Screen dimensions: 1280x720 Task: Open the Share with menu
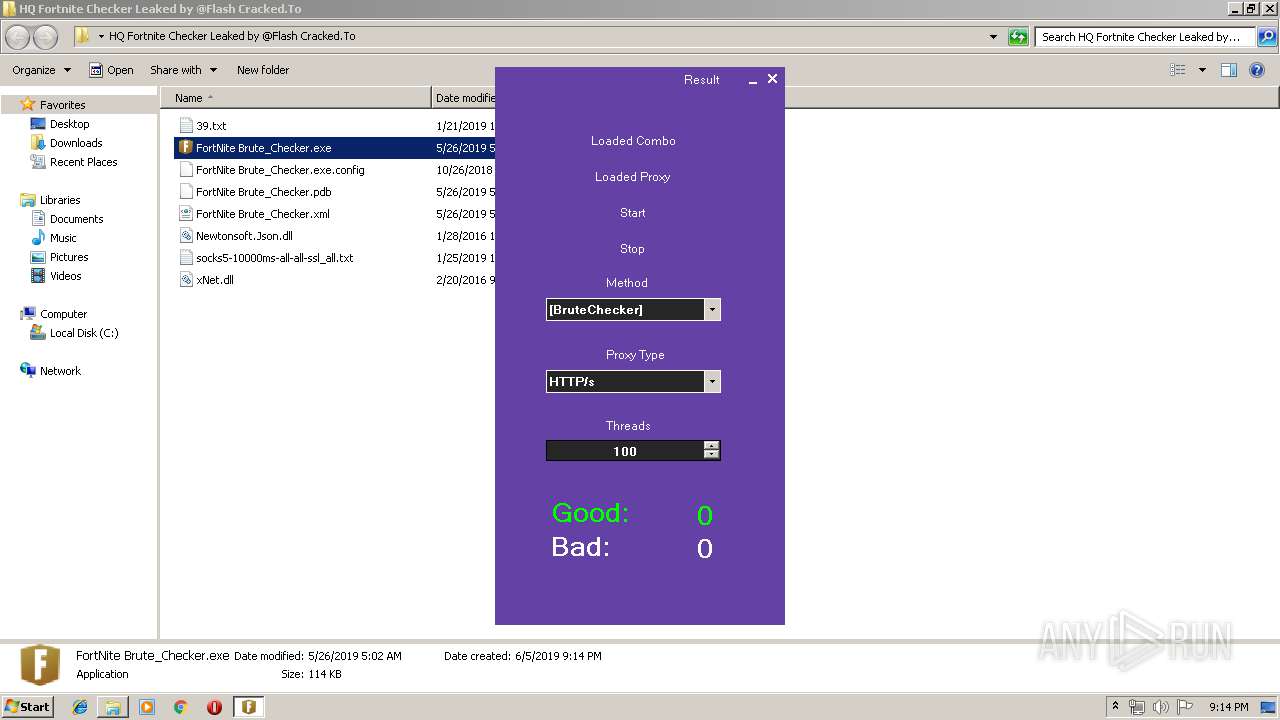point(183,70)
